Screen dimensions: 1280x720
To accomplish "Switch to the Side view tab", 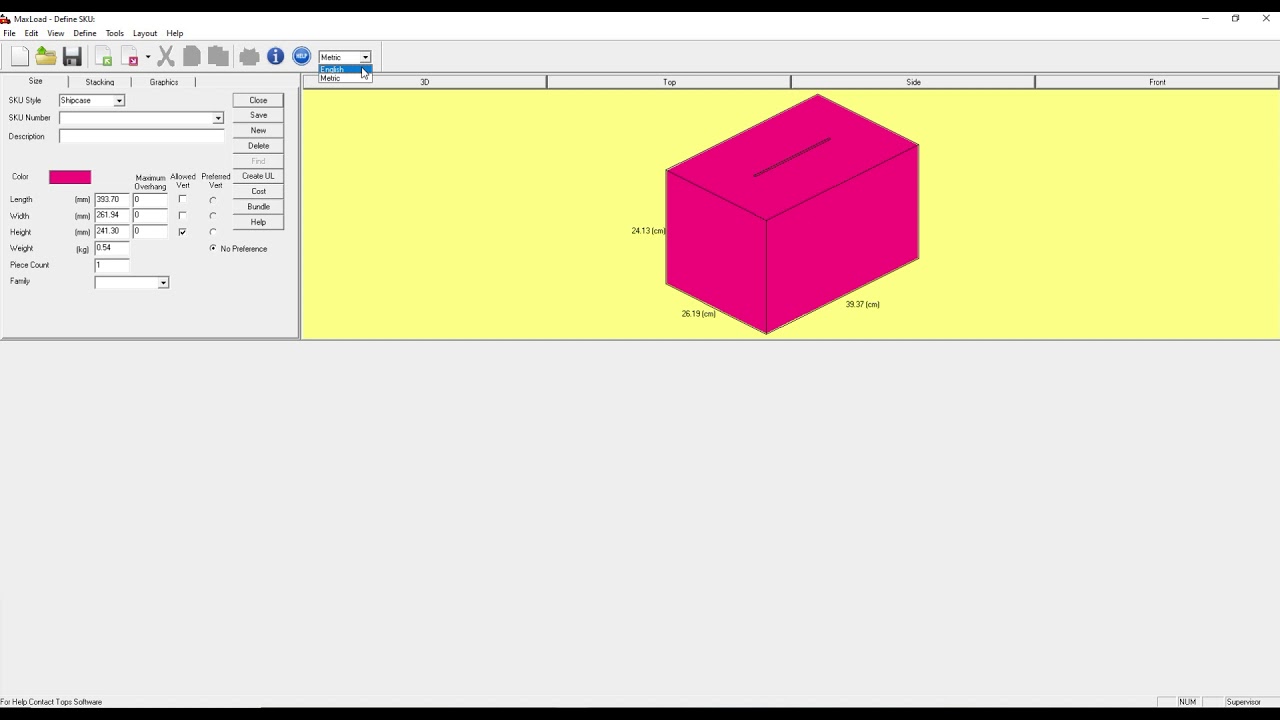I will coord(913,82).
